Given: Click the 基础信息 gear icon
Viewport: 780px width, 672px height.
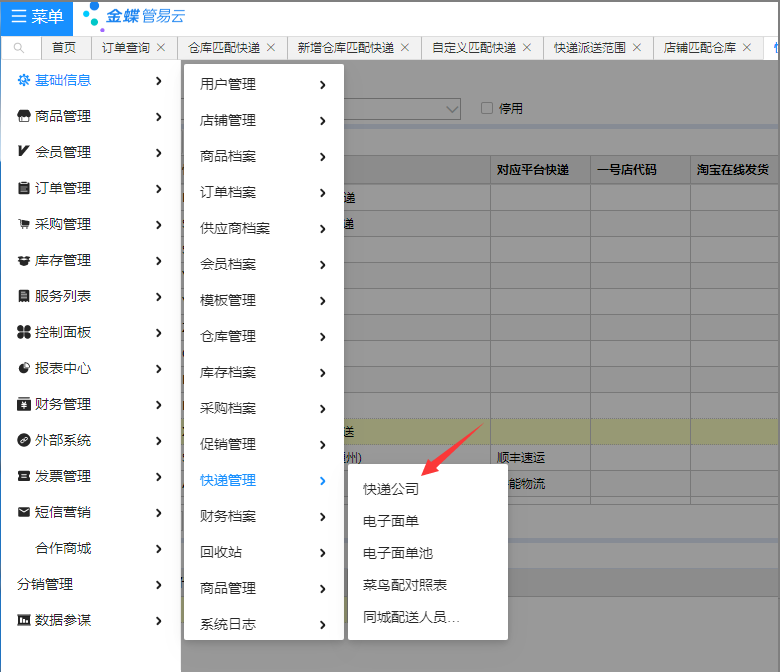Looking at the screenshot, I should pos(24,80).
